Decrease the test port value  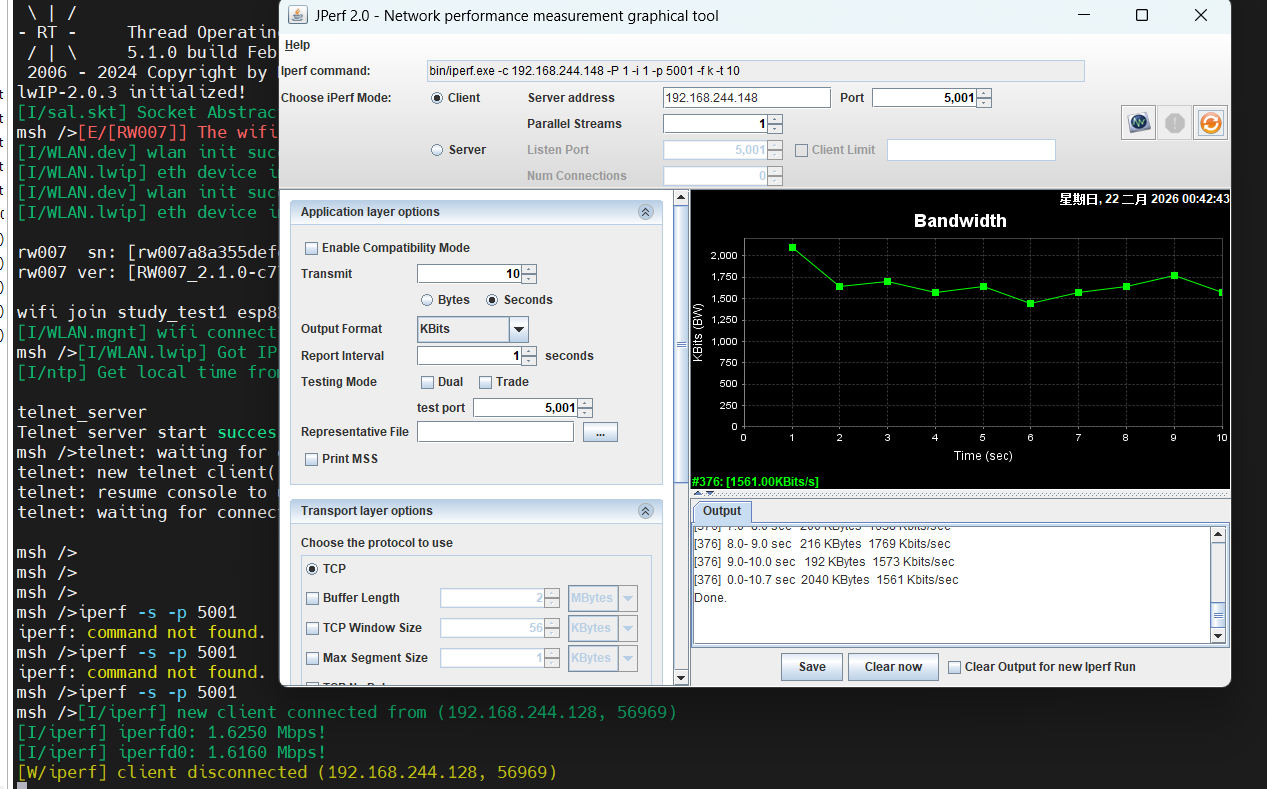pos(585,412)
